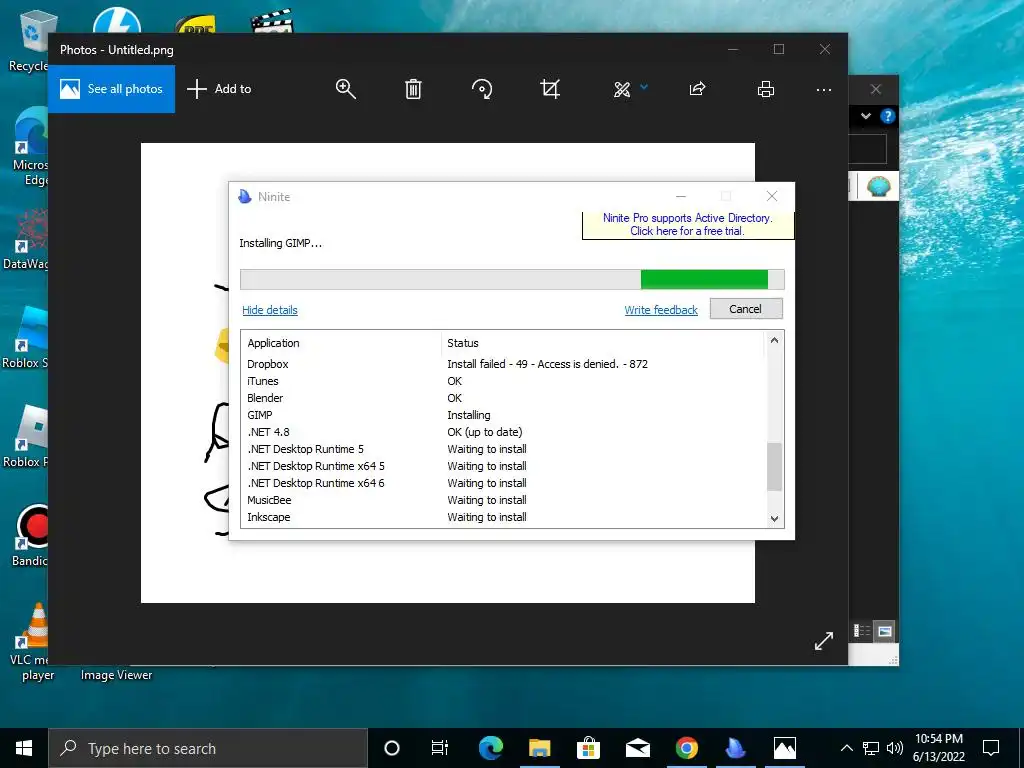Screen dimensions: 1024x768
Task: Click the Install failed Access is denied status
Action: (x=547, y=364)
